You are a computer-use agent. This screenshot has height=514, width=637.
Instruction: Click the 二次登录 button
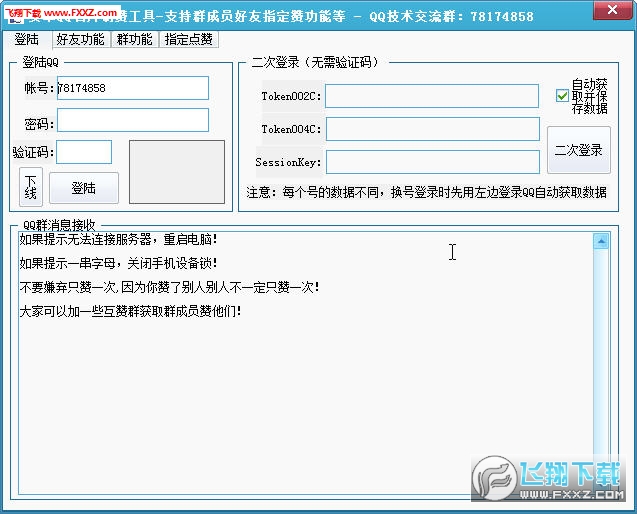(x=578, y=150)
